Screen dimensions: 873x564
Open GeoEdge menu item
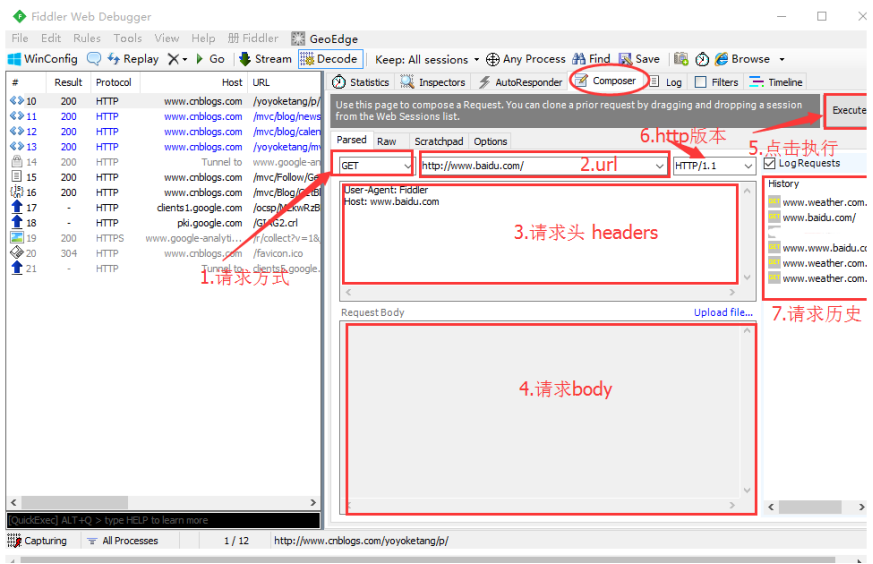325,38
